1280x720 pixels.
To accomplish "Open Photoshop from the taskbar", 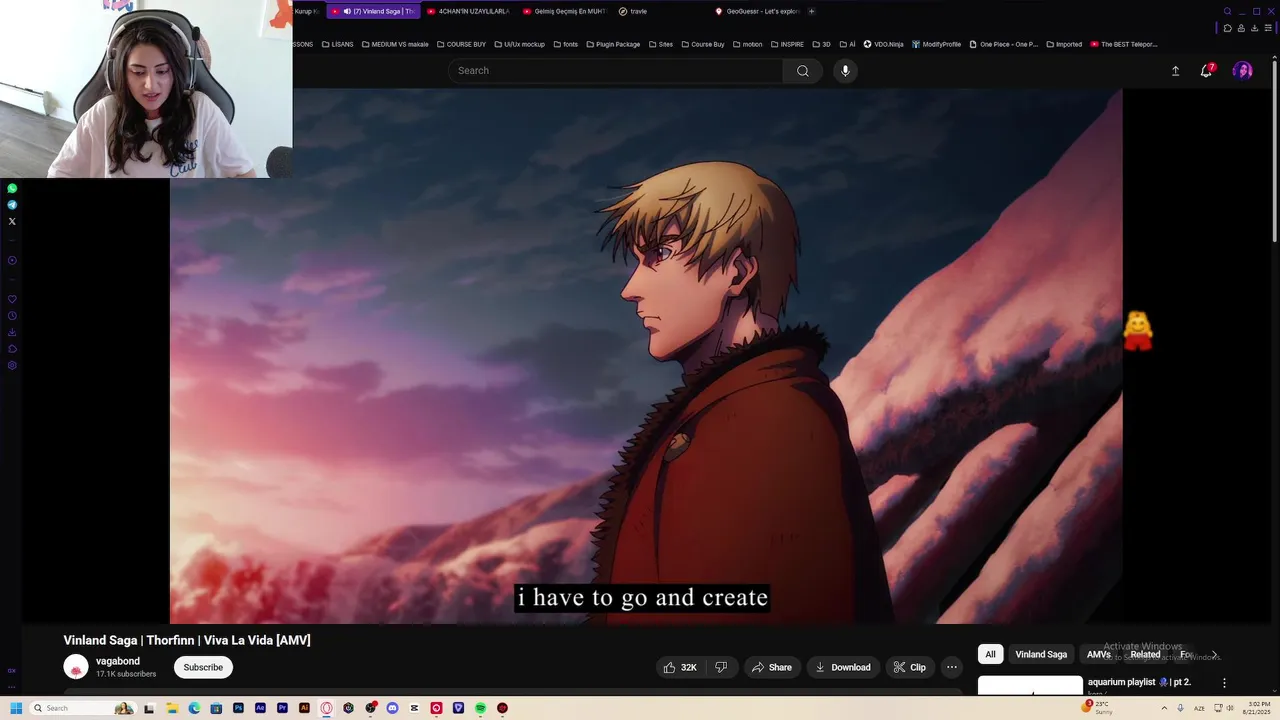I will [238, 708].
